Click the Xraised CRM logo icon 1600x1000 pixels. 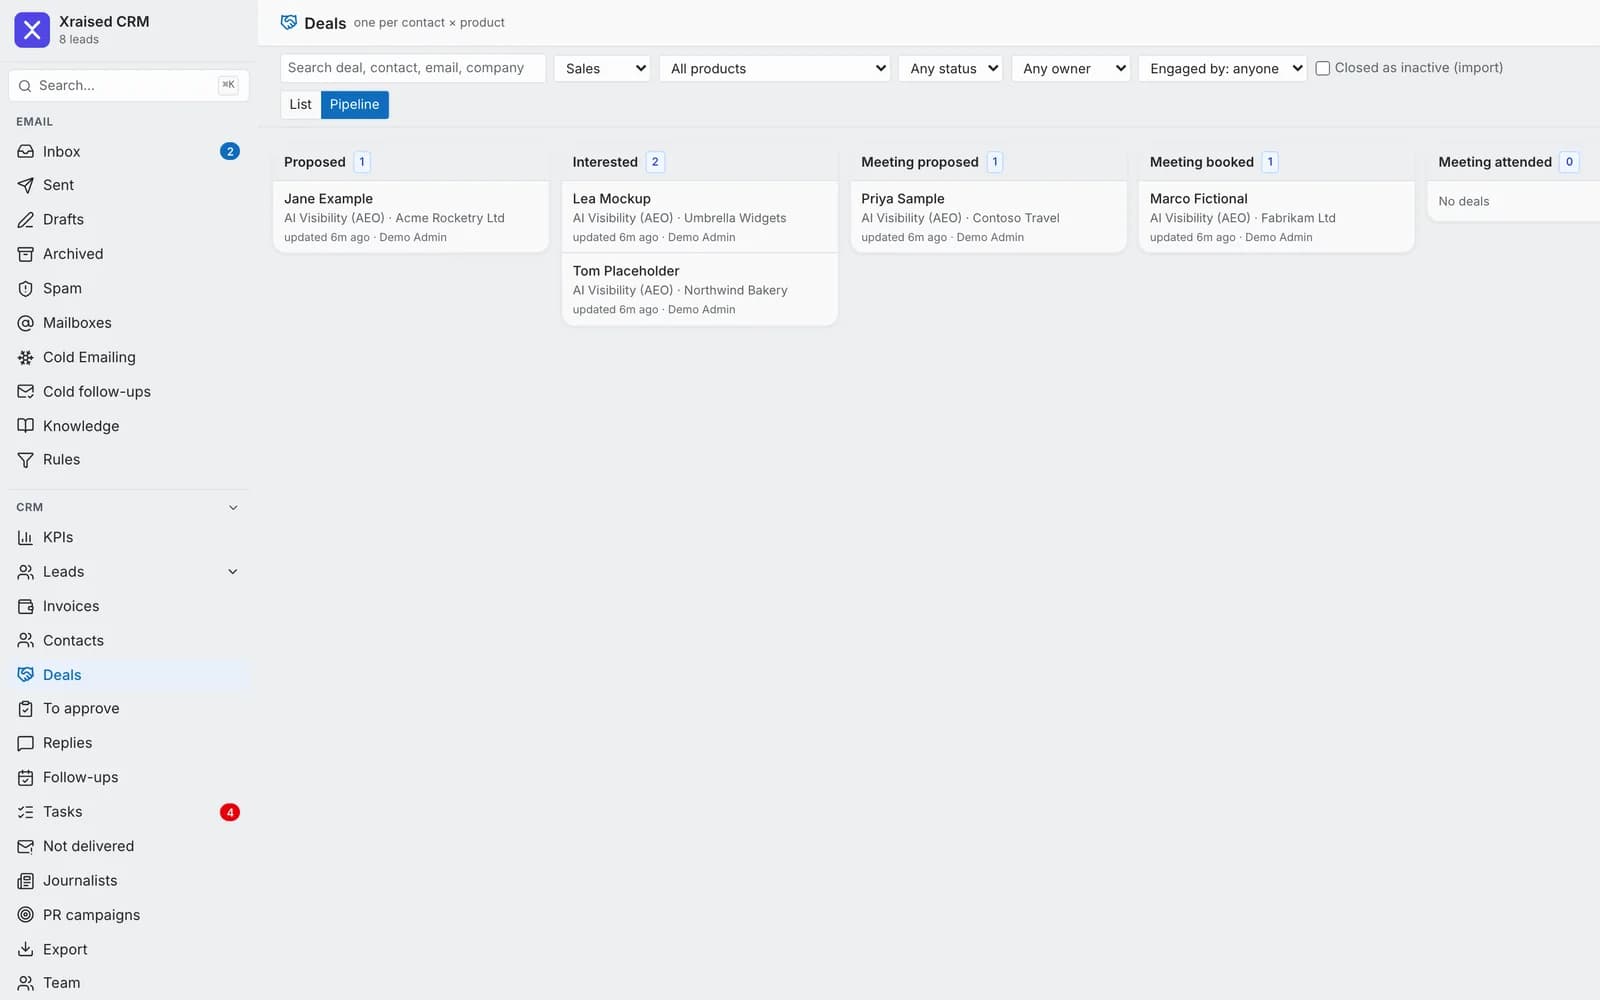point(32,30)
